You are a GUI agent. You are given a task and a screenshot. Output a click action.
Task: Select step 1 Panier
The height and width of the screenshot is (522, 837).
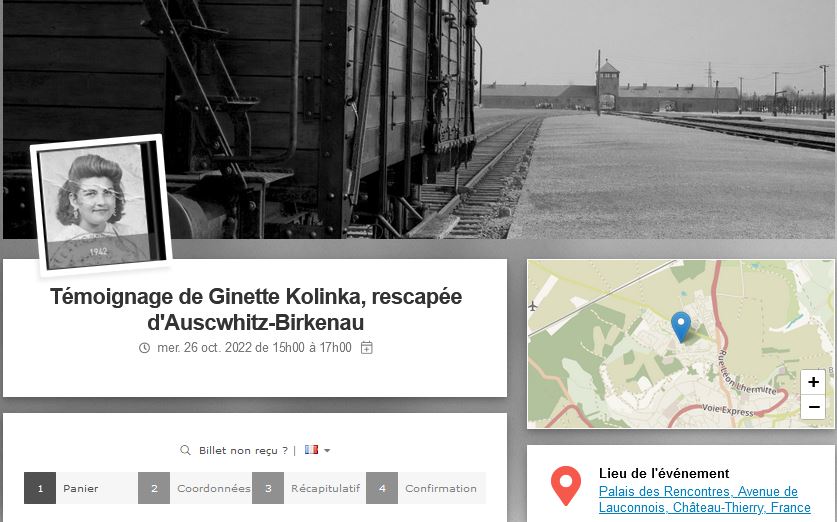(80, 488)
